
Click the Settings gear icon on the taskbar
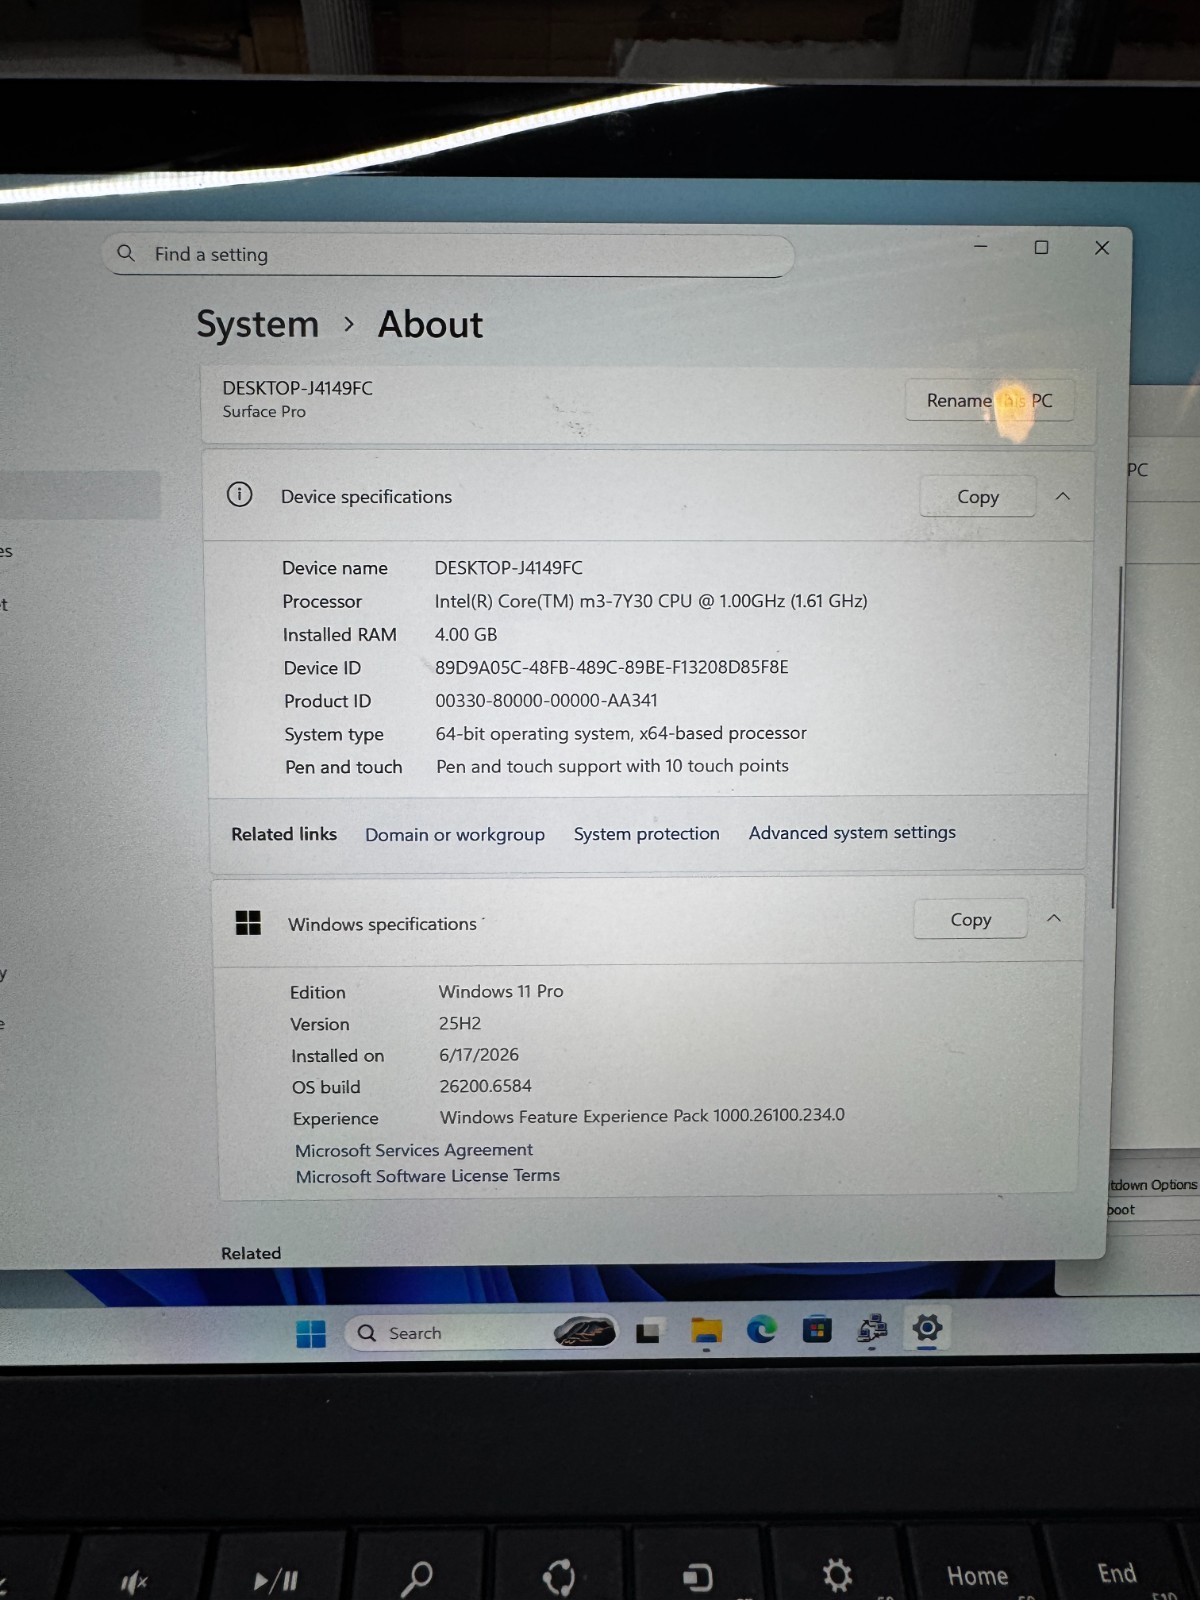coord(927,1328)
